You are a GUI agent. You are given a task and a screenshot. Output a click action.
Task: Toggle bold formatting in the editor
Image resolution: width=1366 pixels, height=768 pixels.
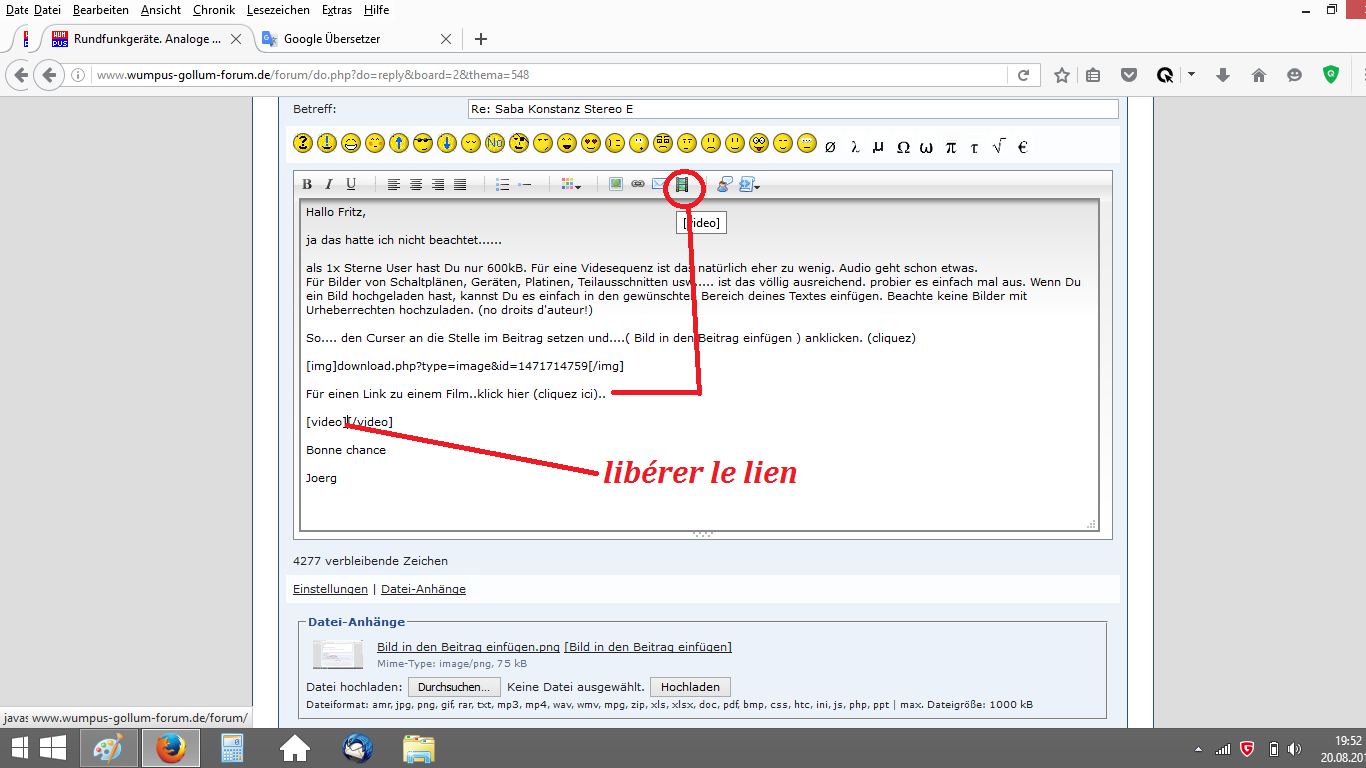point(307,184)
